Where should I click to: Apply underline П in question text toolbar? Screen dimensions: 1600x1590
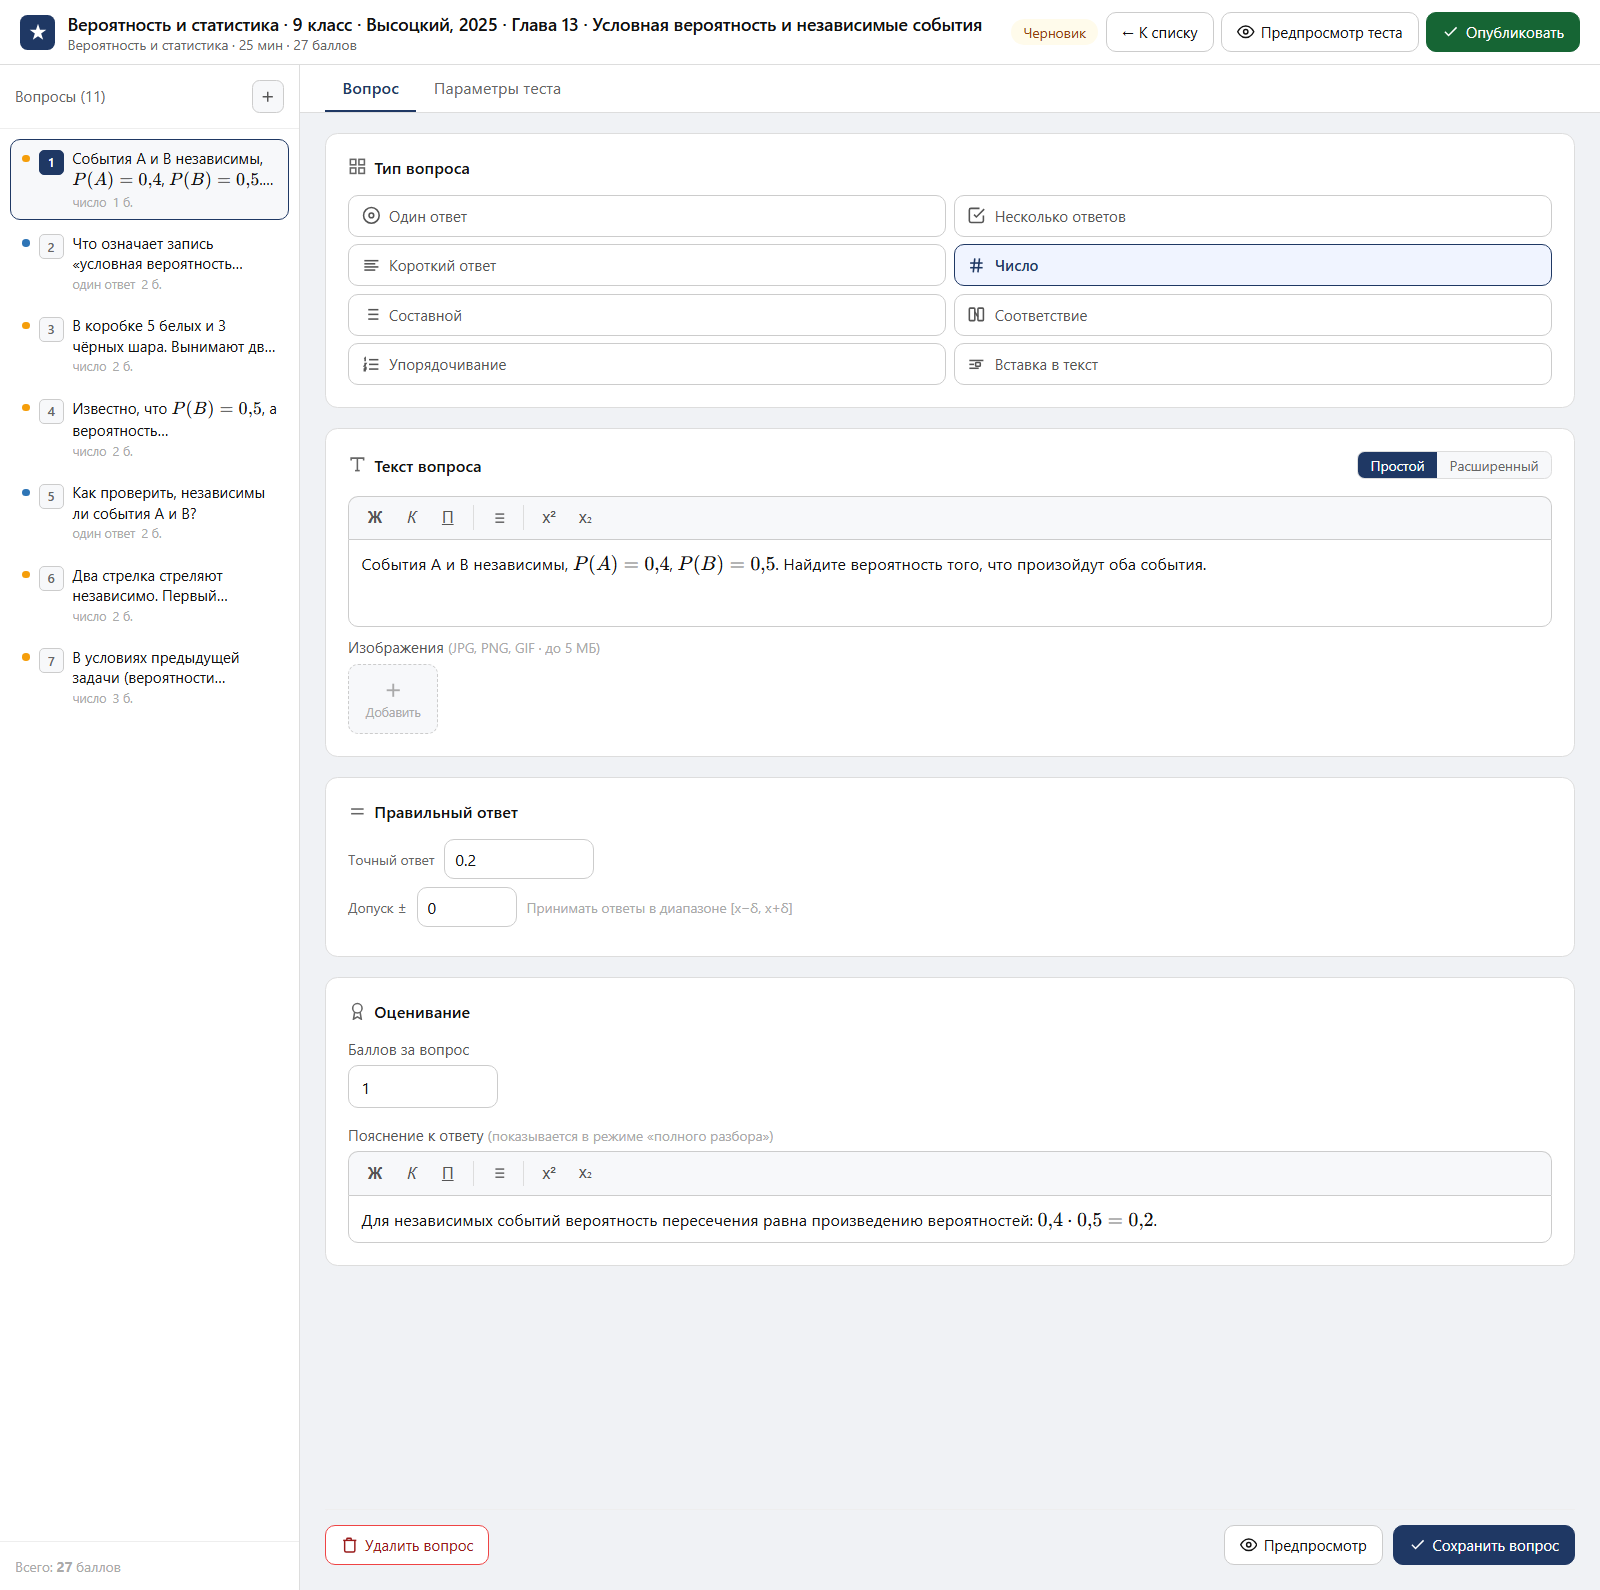point(448,518)
